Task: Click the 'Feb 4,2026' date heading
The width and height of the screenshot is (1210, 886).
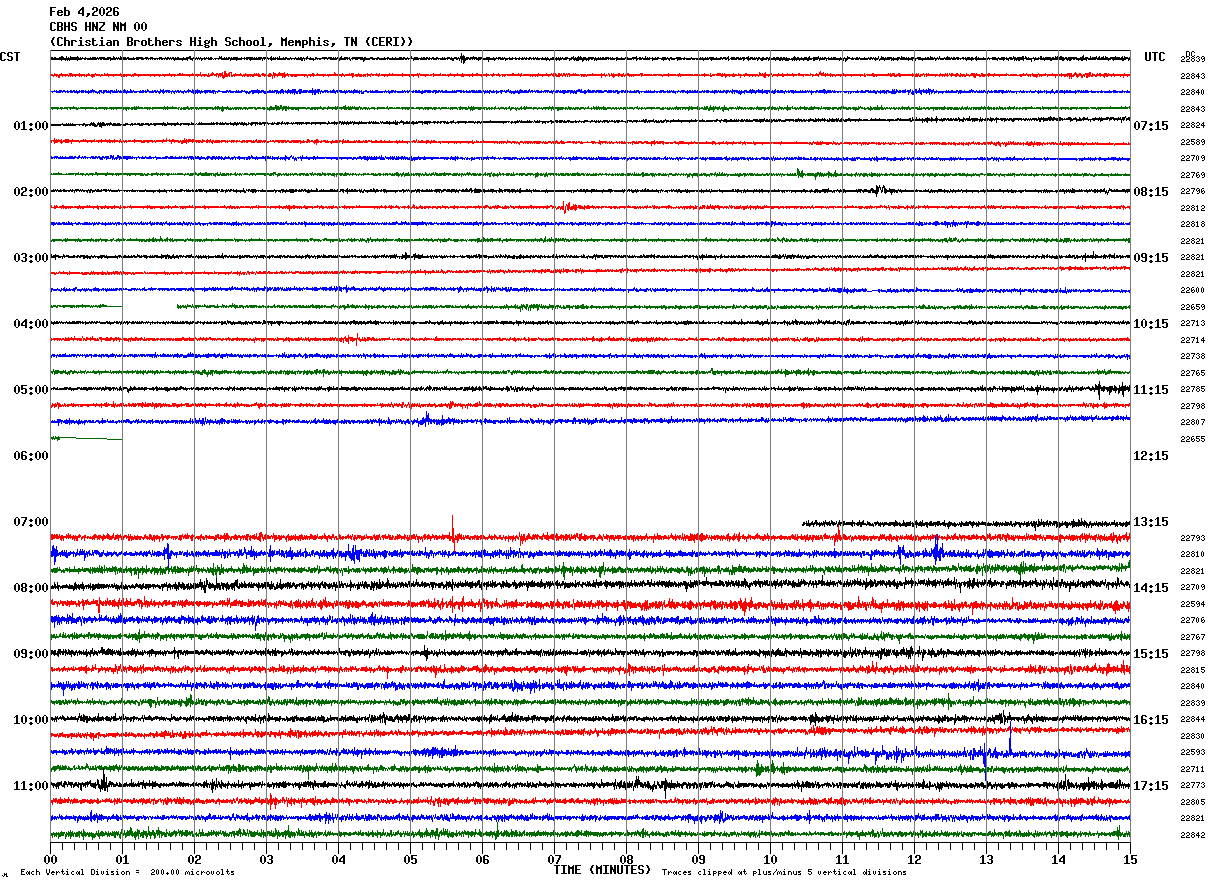Action: 84,12
